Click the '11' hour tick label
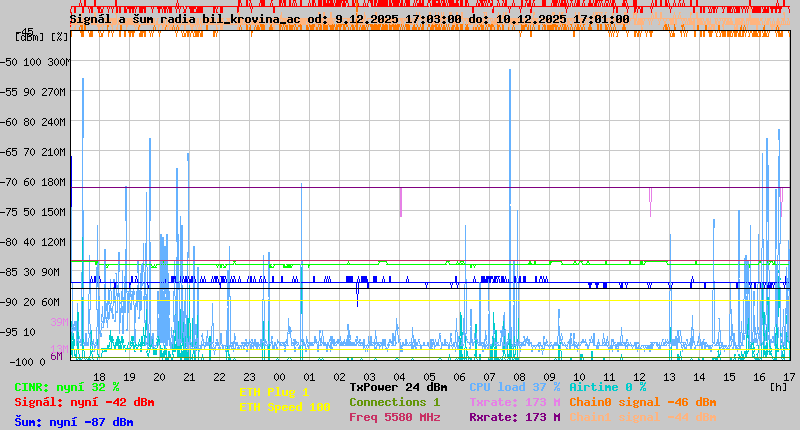This screenshot has width=800, height=430. [609, 377]
